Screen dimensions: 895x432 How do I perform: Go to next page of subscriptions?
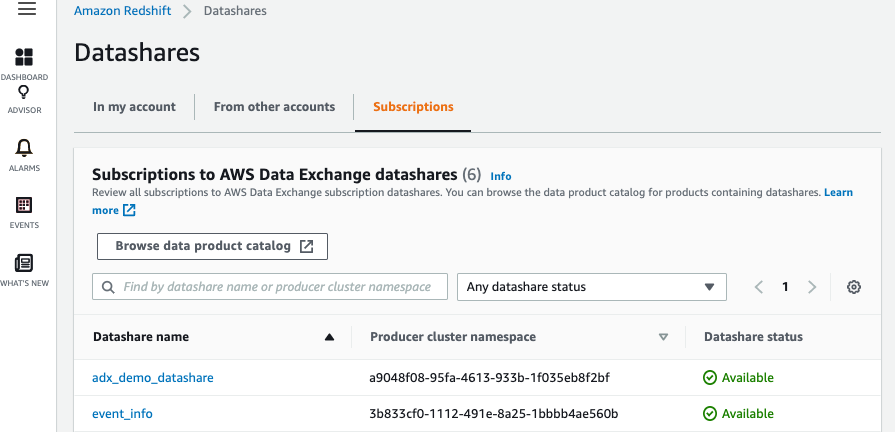(x=812, y=287)
